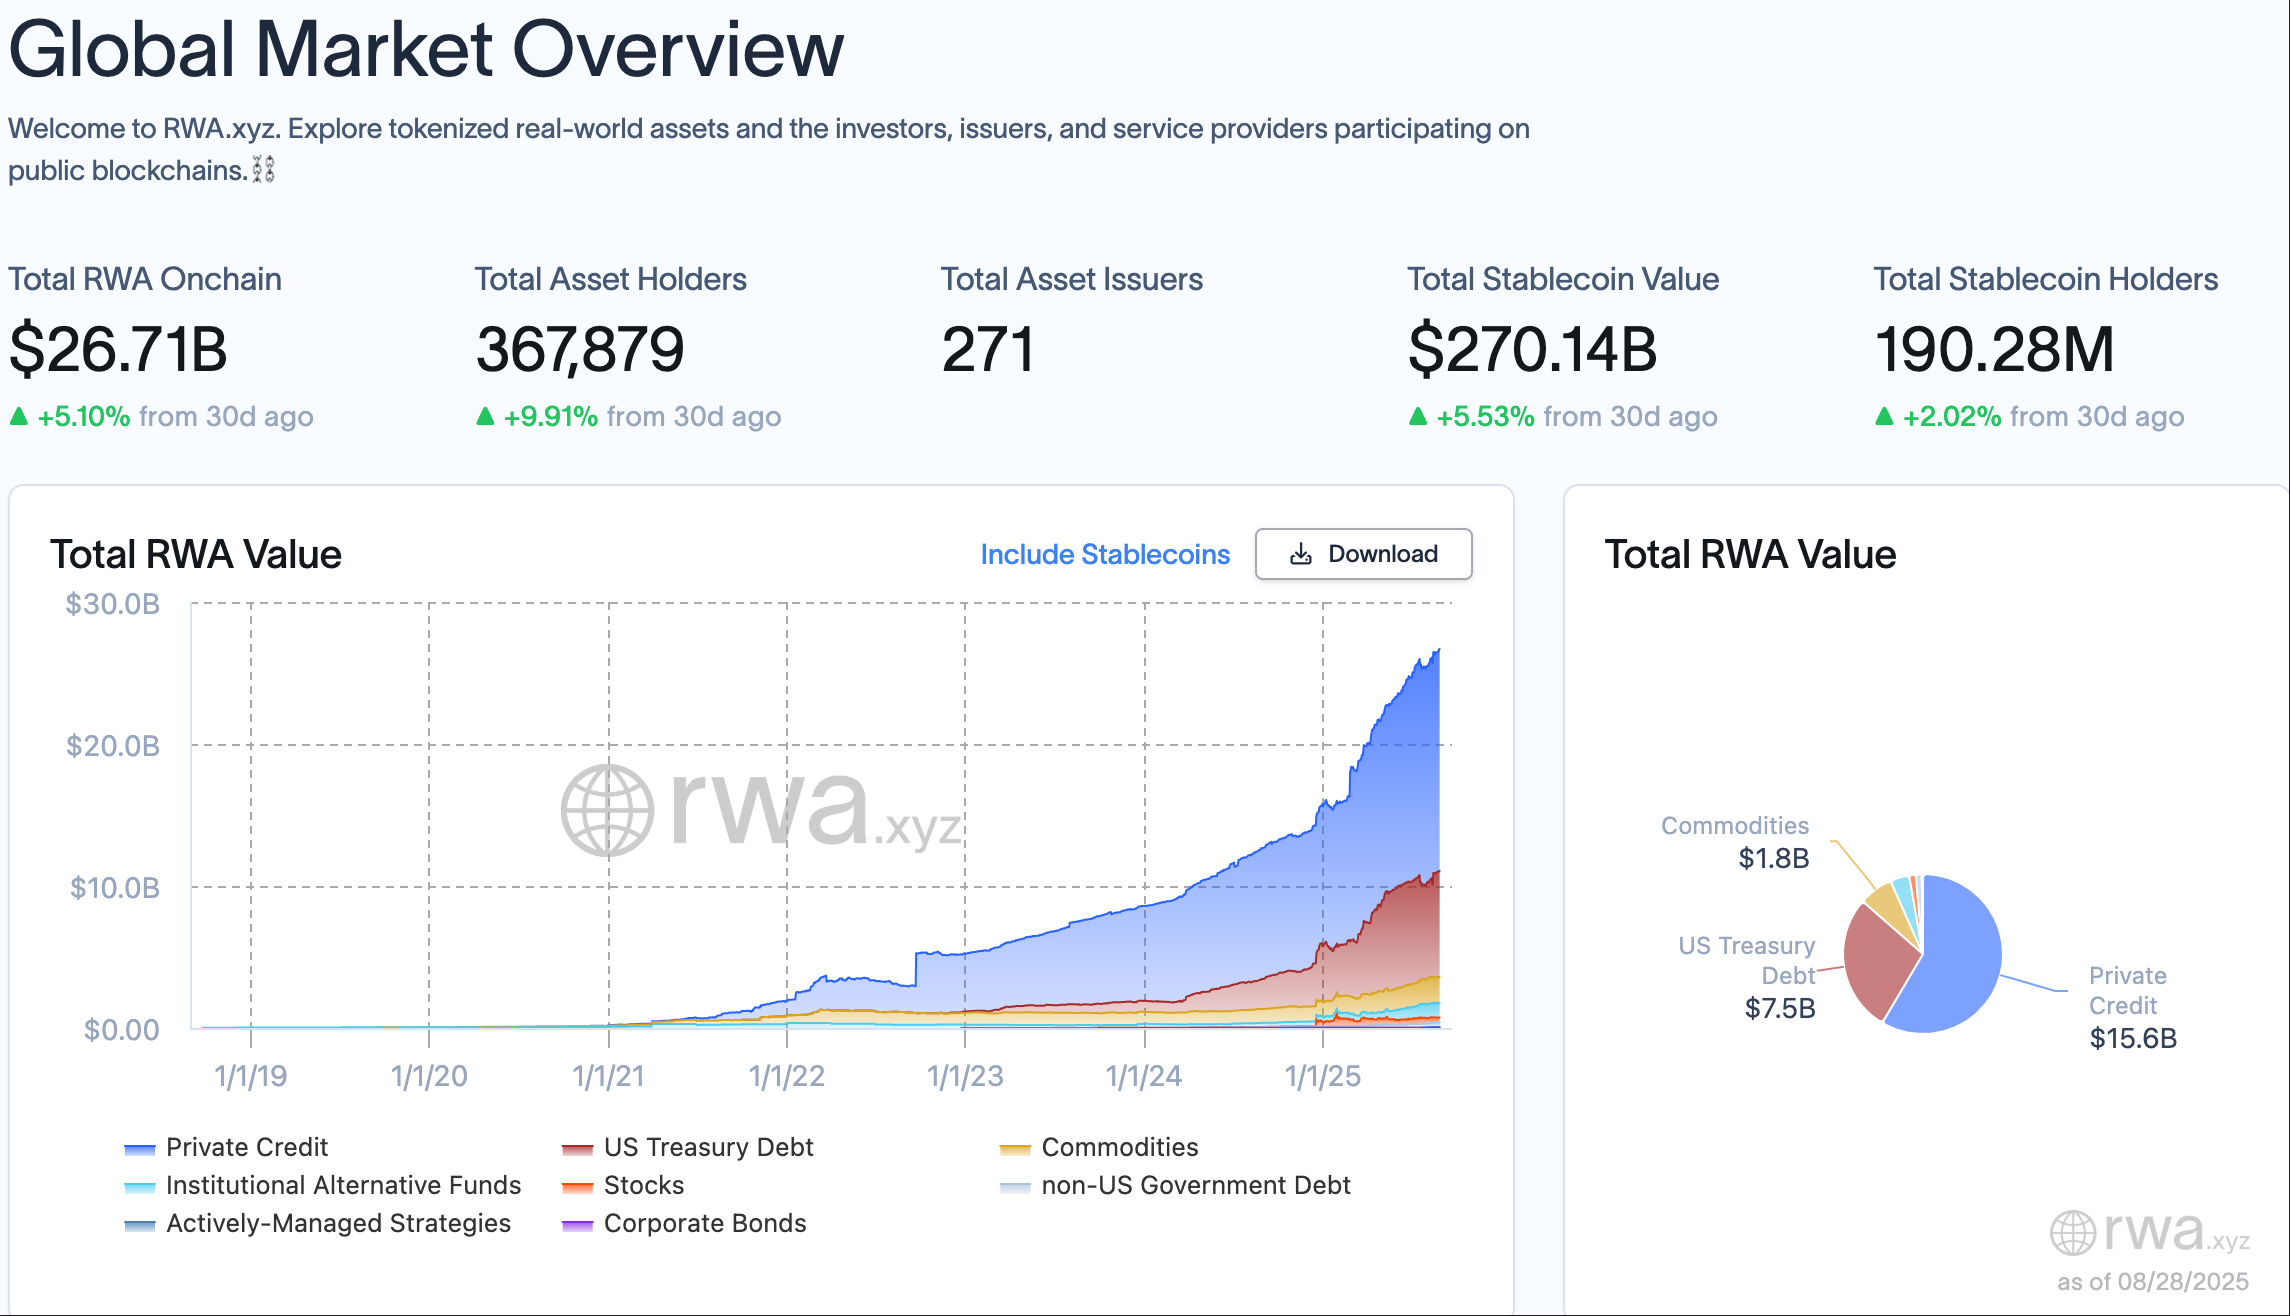Click green arrow under Total RWA Onchain

(x=19, y=416)
